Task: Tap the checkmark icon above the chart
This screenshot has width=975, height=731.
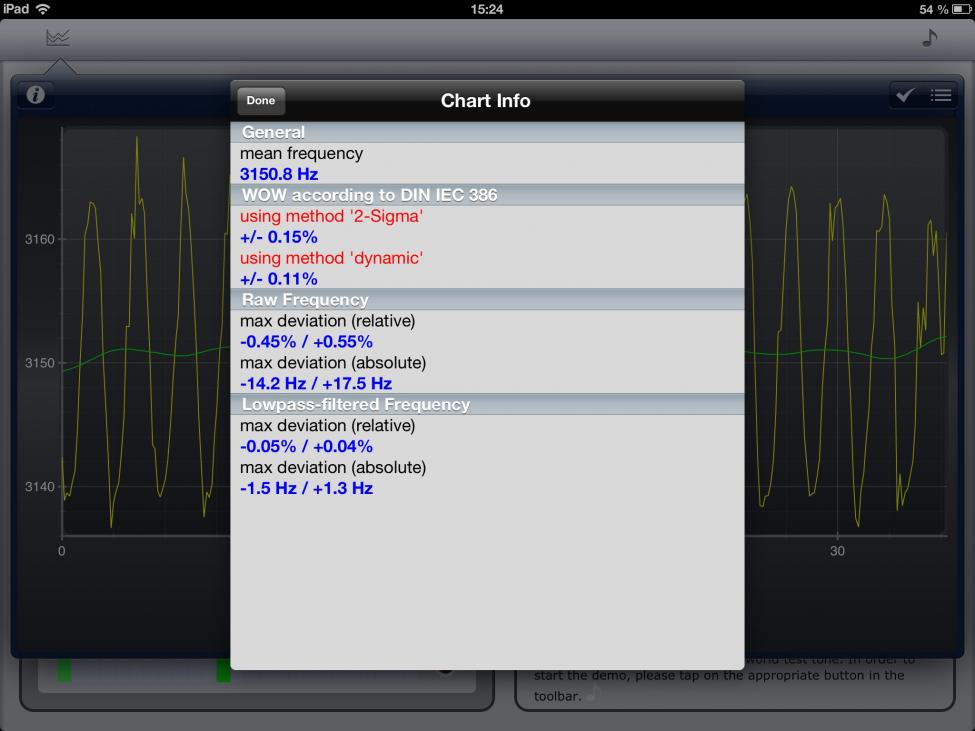Action: click(x=905, y=94)
